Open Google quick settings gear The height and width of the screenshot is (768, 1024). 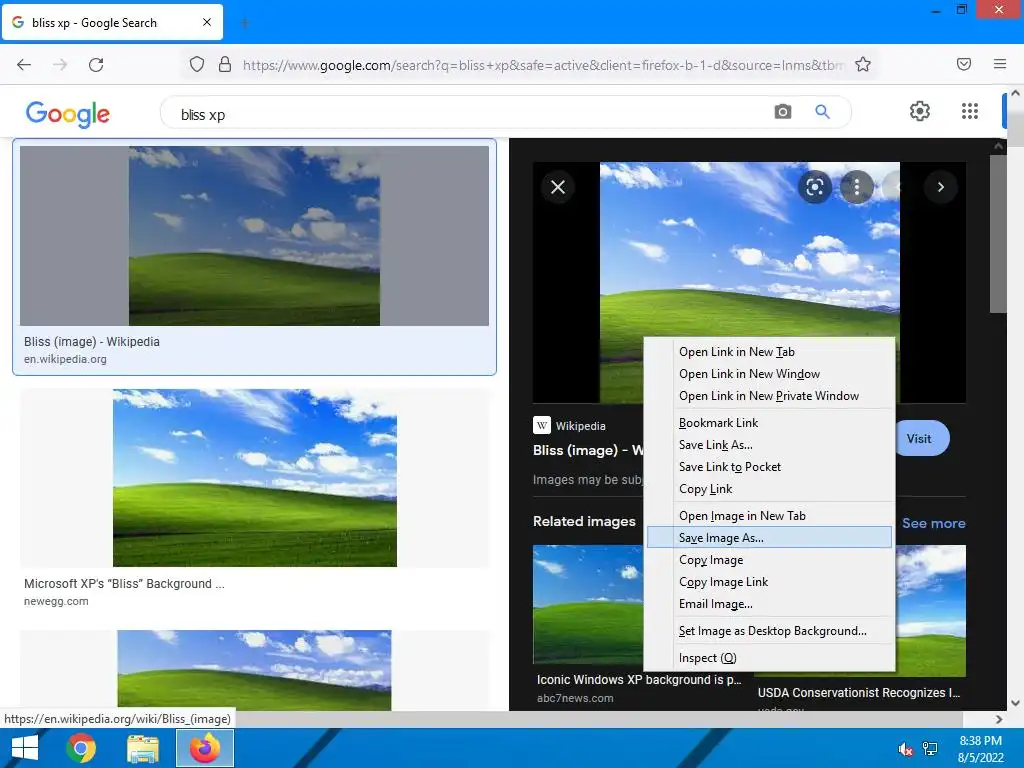coord(920,111)
